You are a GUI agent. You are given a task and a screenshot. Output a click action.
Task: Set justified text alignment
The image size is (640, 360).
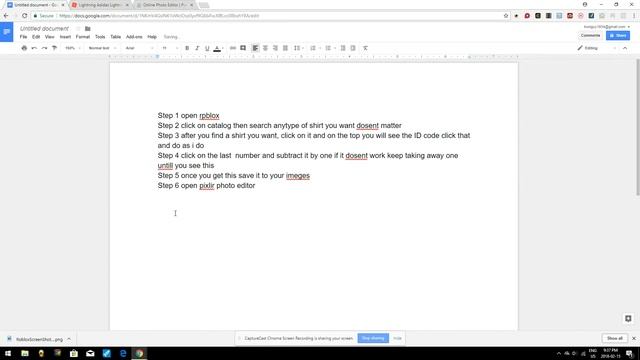point(285,48)
